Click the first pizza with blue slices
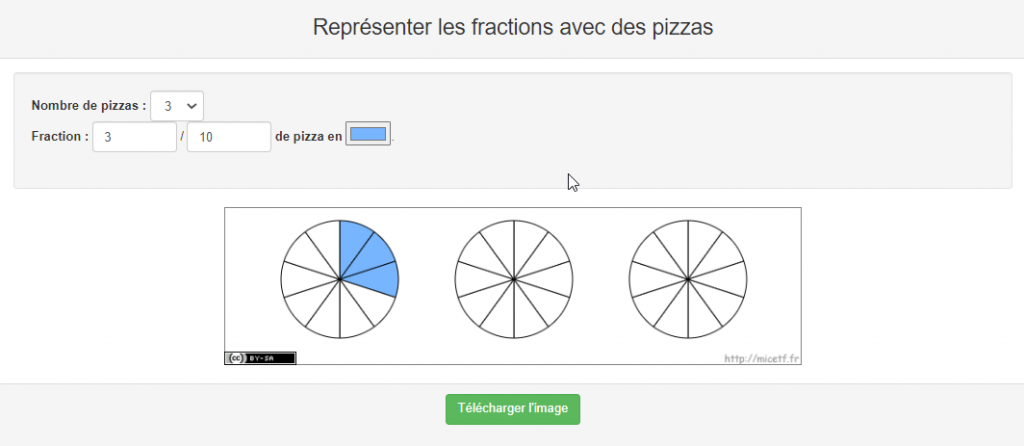The width and height of the screenshot is (1024, 446). [340, 278]
